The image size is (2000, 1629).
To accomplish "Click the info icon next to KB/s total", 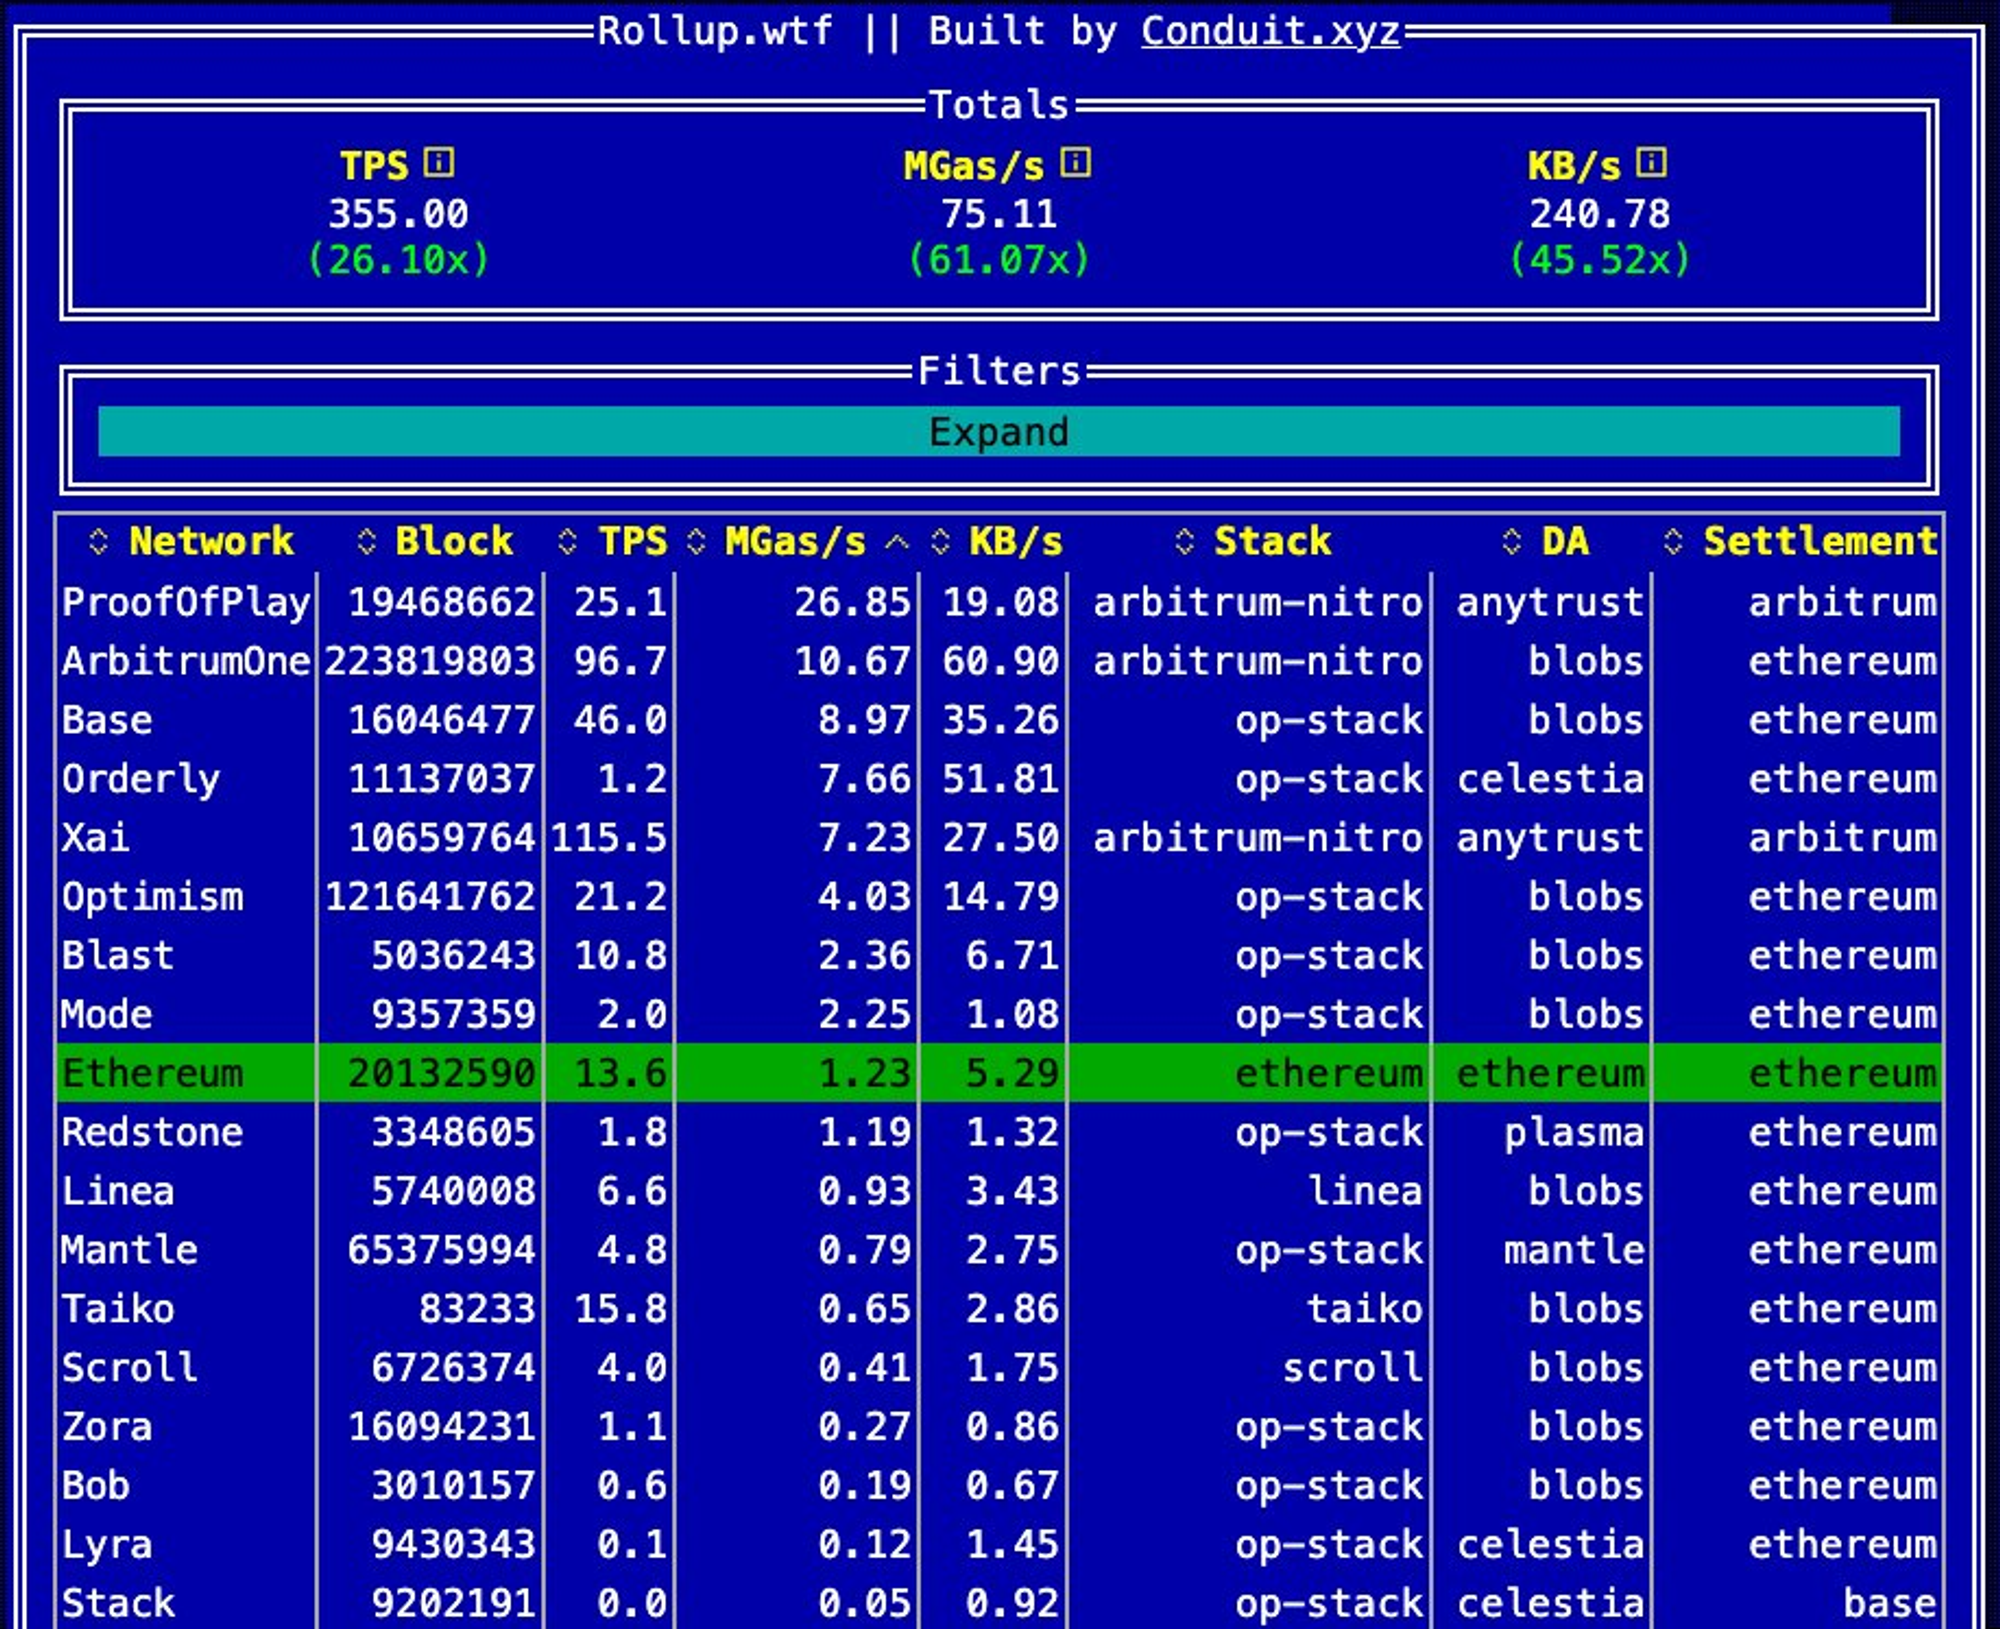I will [1651, 163].
